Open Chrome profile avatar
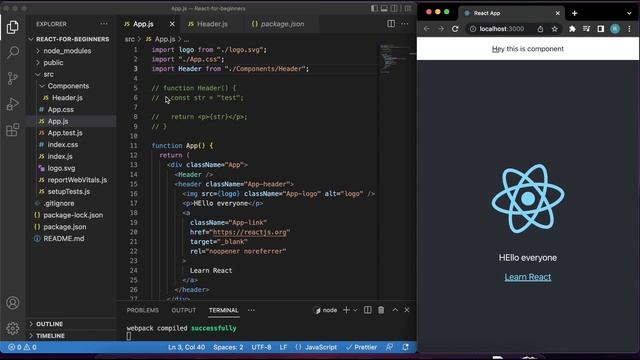Image resolution: width=640 pixels, height=360 pixels. 615,29
